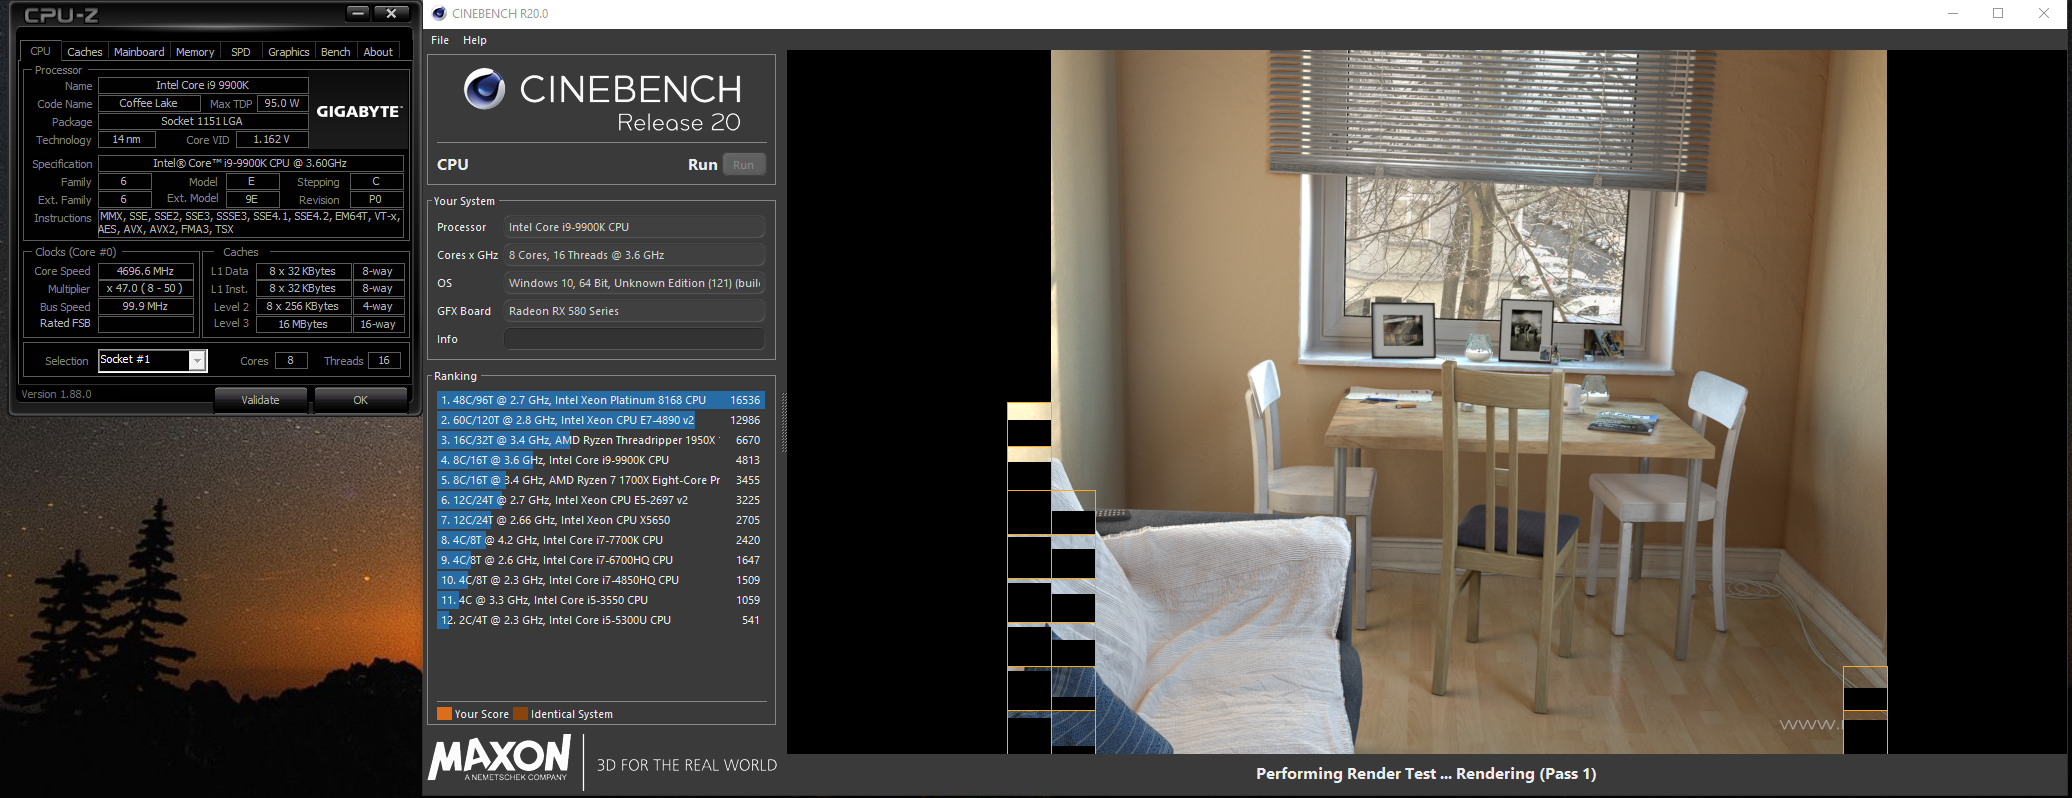This screenshot has height=798, width=2072.
Task: Click the greyed Run button for CPU test
Action: (743, 165)
